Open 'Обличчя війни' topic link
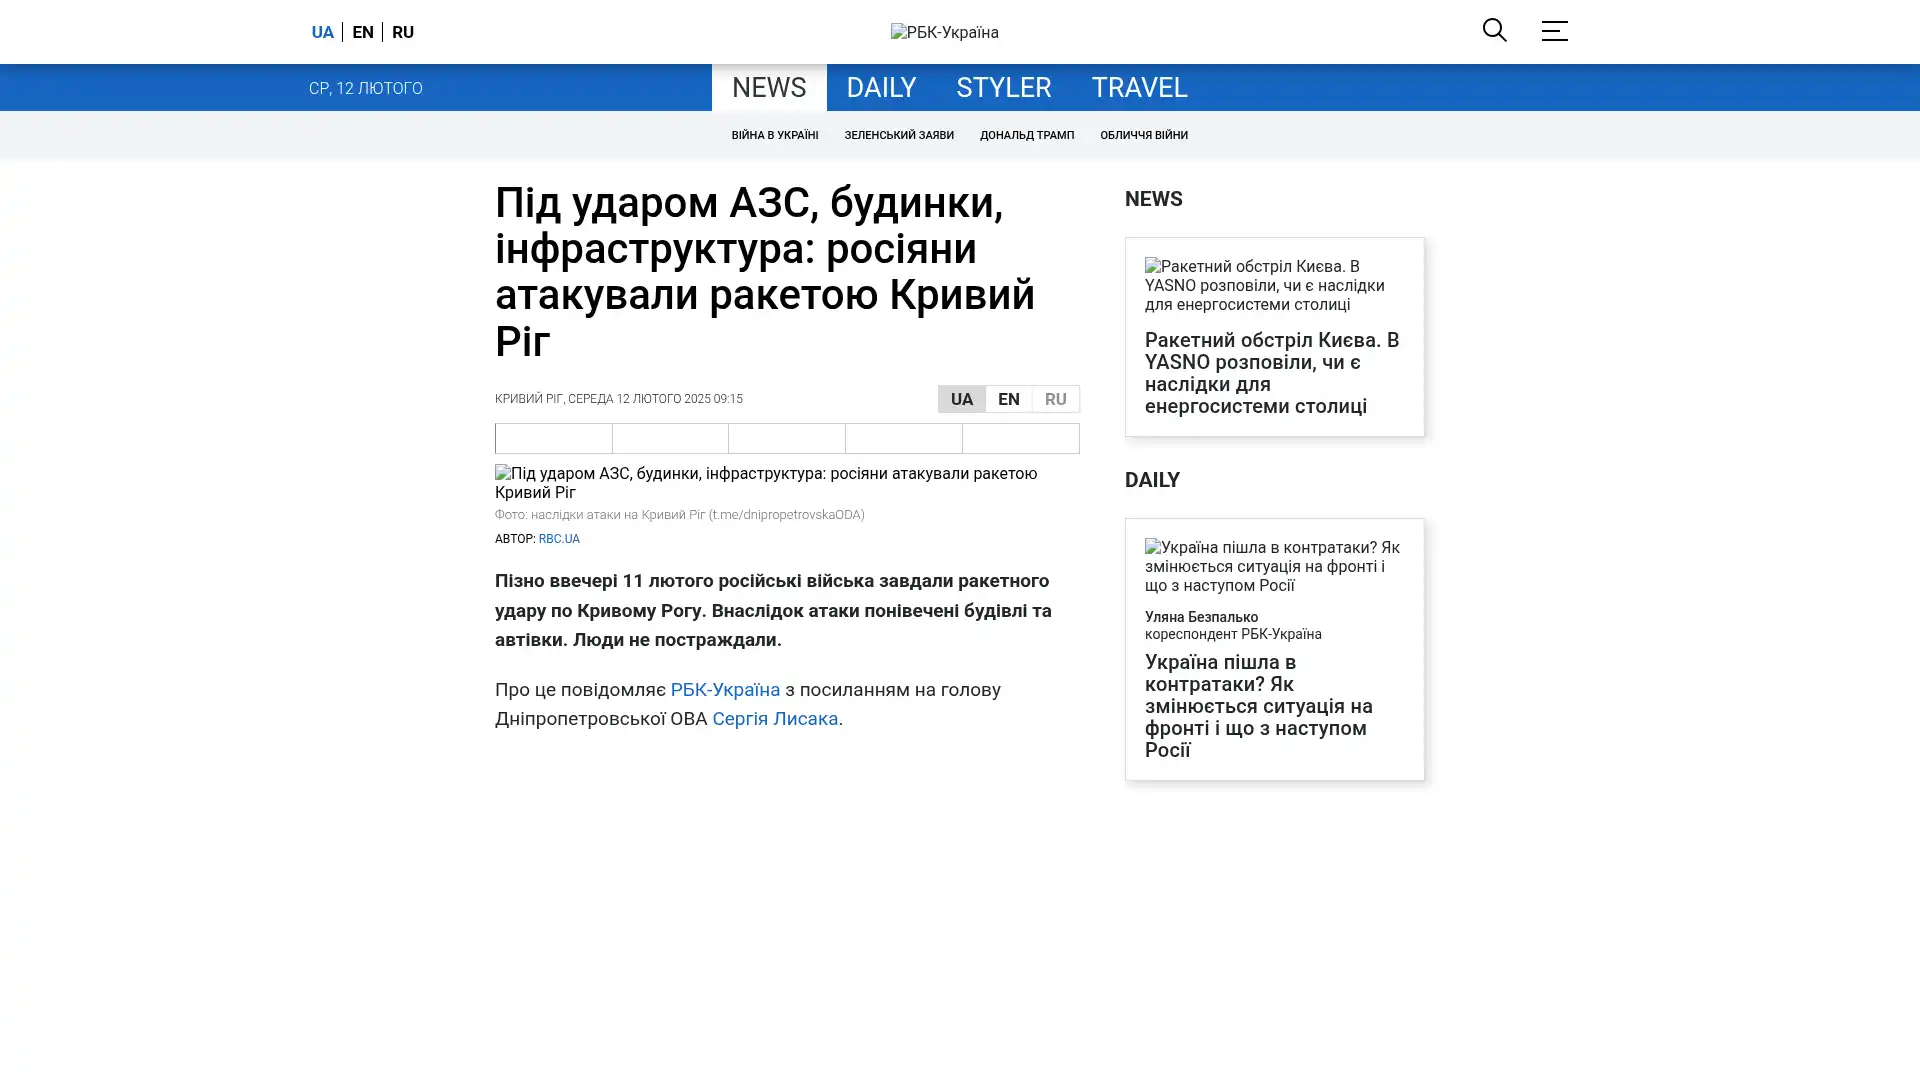The width and height of the screenshot is (1920, 1080). [x=1143, y=135]
